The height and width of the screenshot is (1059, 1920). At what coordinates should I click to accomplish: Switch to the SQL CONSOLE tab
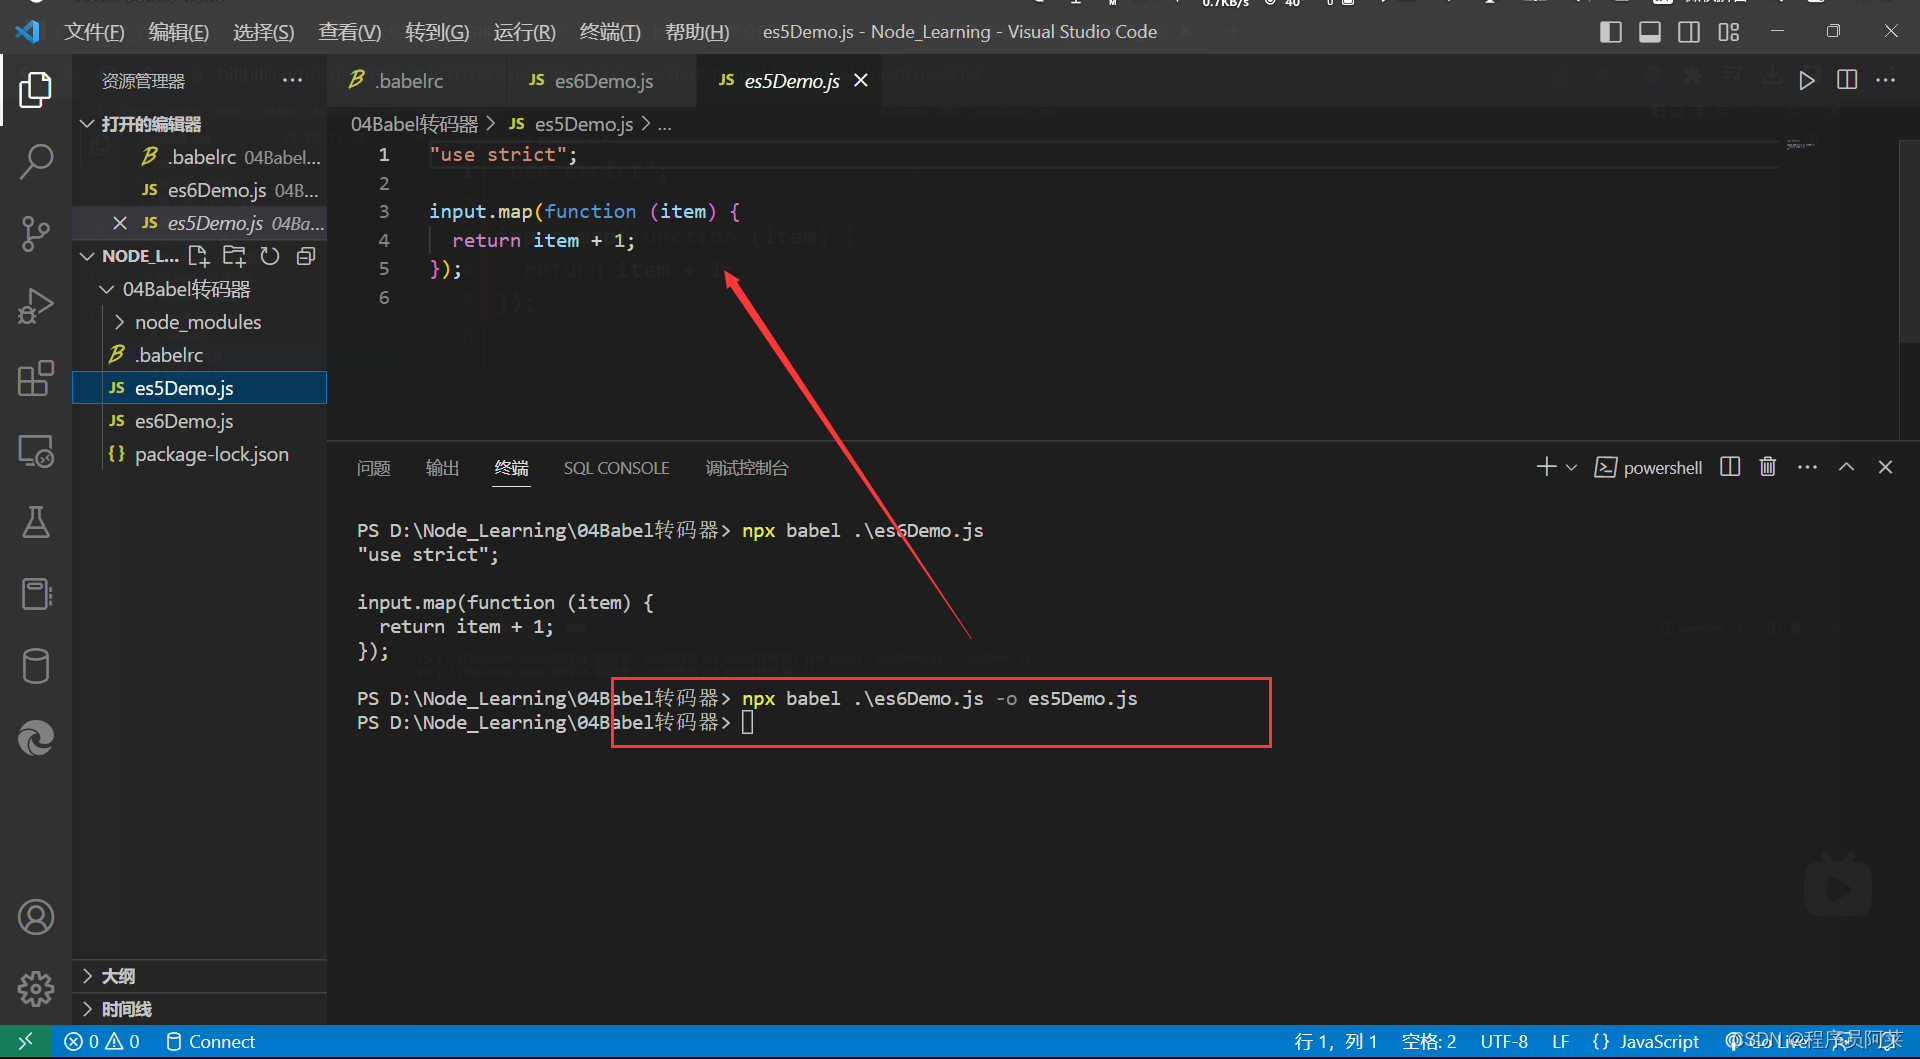(x=616, y=468)
